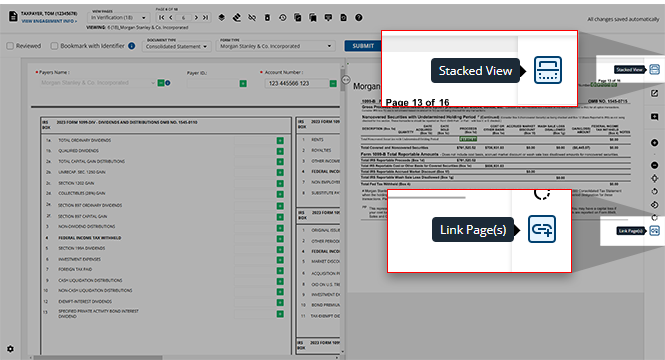Viewport: 665px width, 360px height.
Task: Click green icon beside Payers Name field
Action: coord(161,83)
